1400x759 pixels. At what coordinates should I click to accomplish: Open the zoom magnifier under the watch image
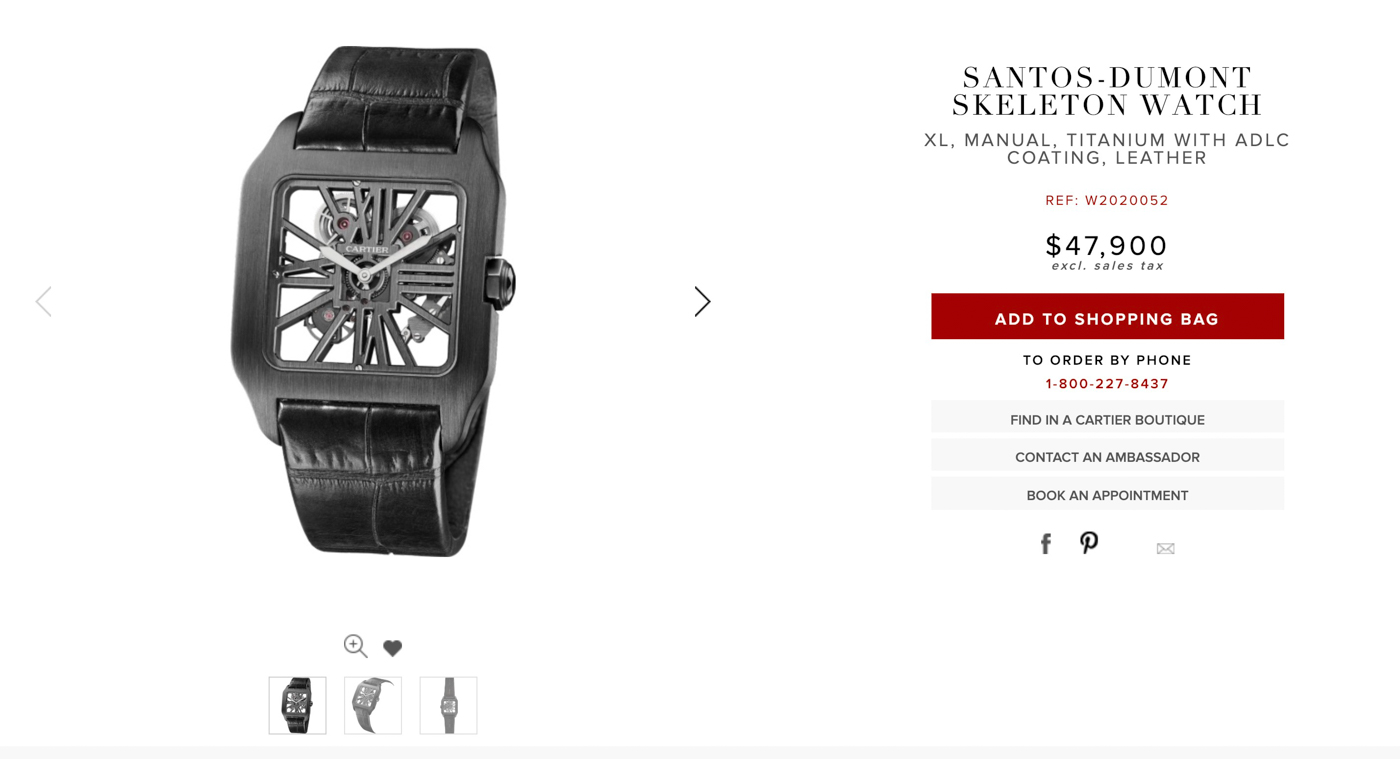coord(355,646)
